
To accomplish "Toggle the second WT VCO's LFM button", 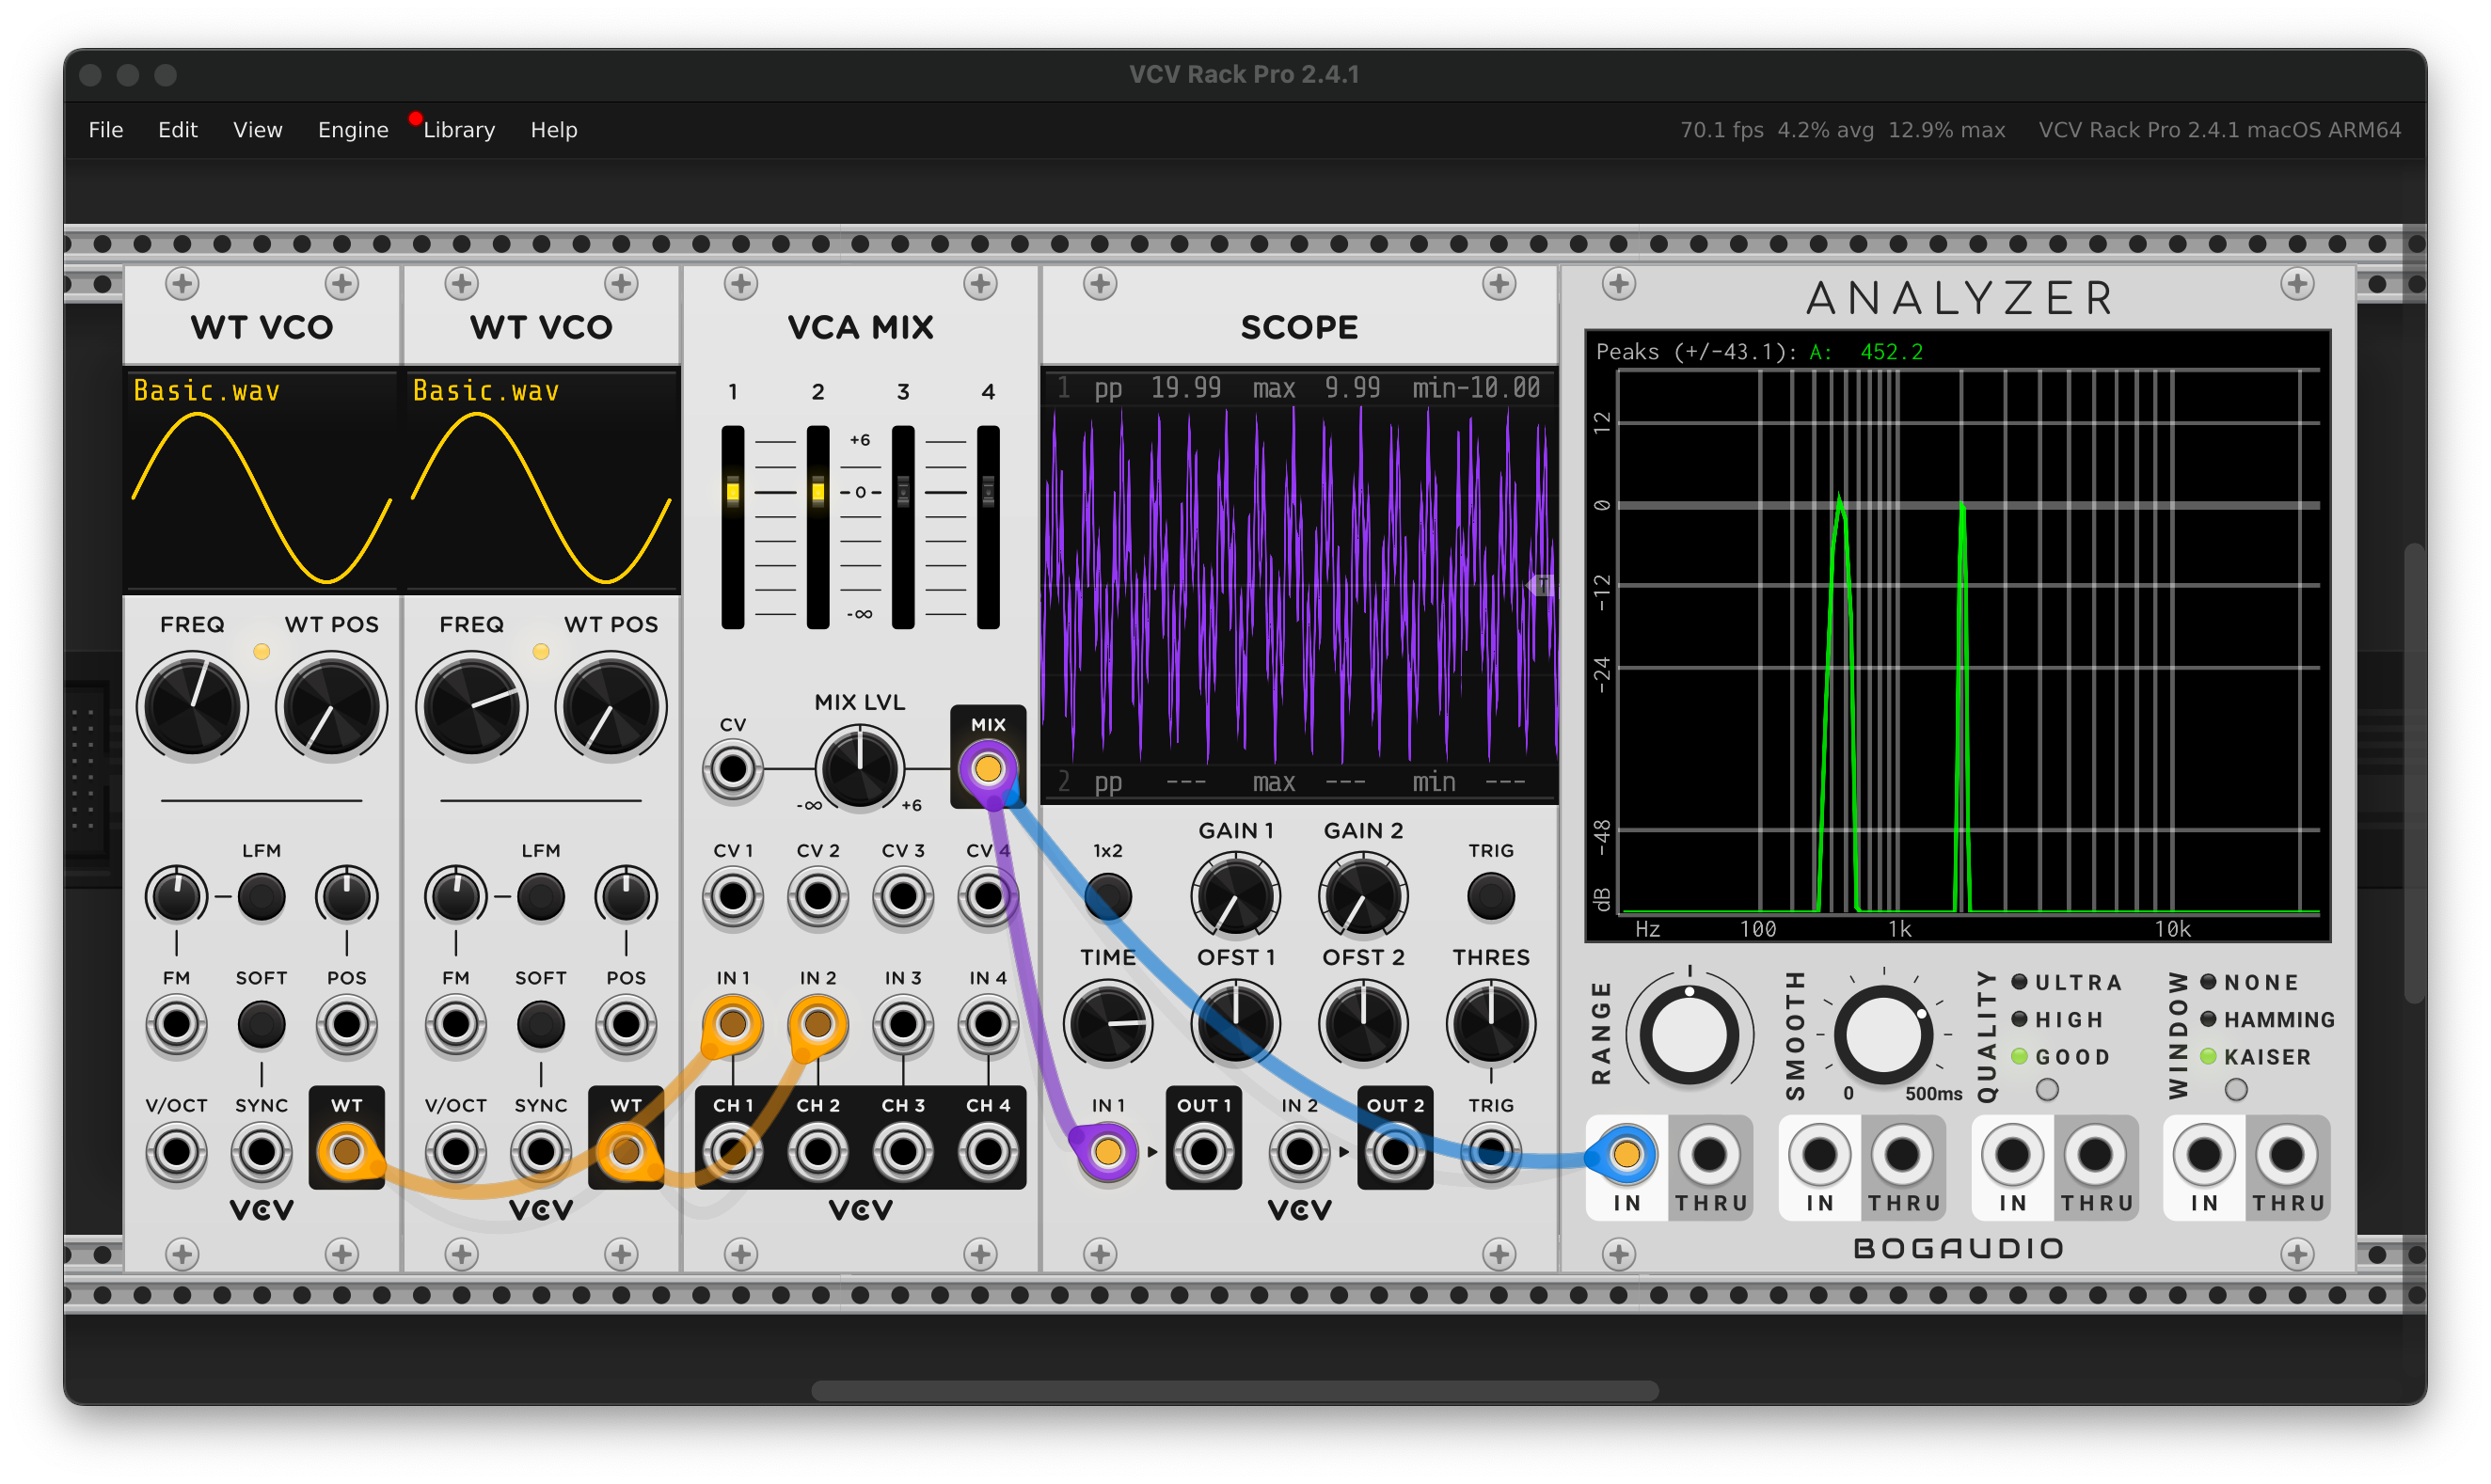I will [541, 896].
